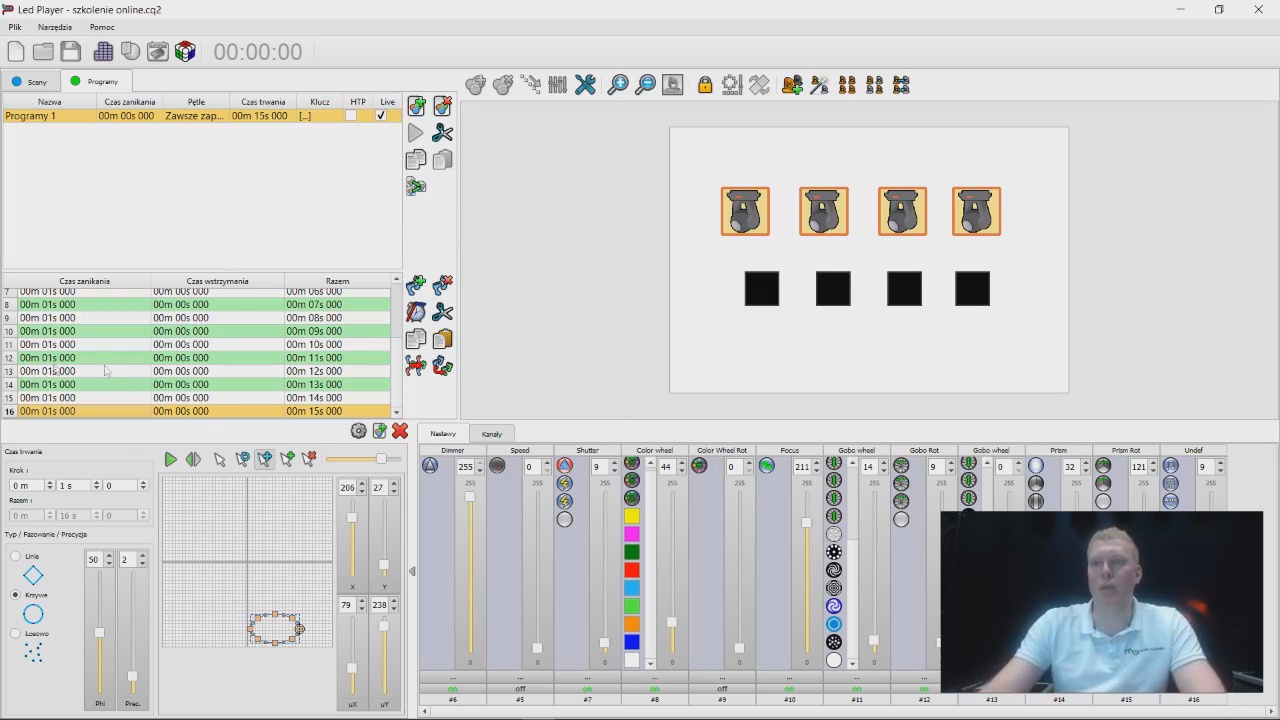The image size is (1280, 720).
Task: Add a new step using the green plus icon
Action: (x=416, y=286)
